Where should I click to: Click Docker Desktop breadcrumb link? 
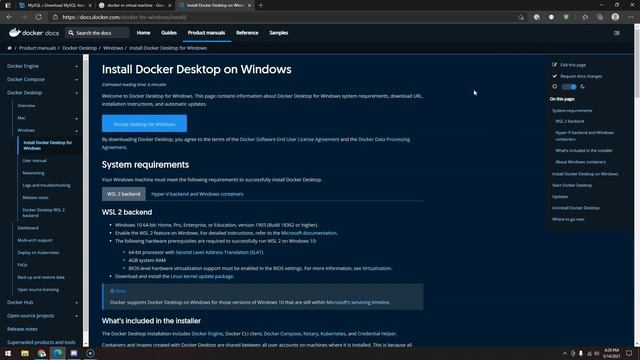[x=80, y=48]
